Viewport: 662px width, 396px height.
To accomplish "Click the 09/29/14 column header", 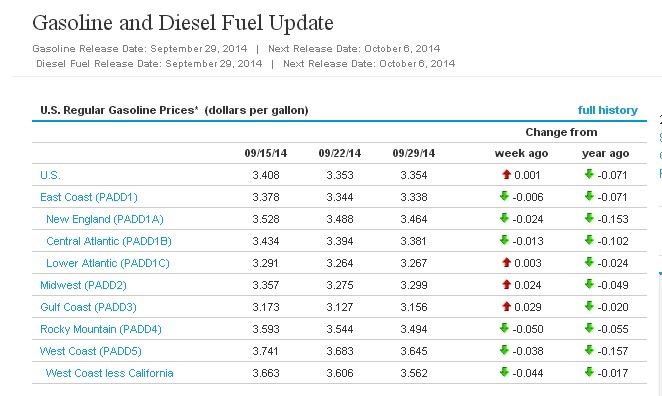I will click(414, 153).
